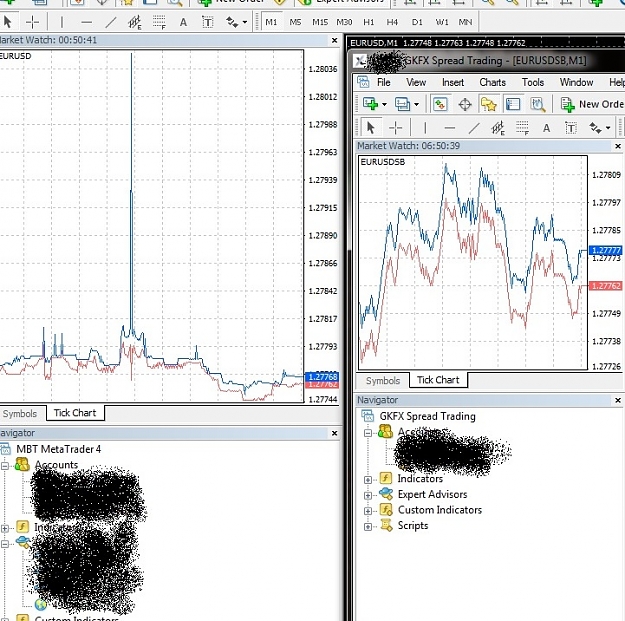Open Tick Chart tab in MBT Market Watch
This screenshot has width=625, height=621.
(x=75, y=413)
